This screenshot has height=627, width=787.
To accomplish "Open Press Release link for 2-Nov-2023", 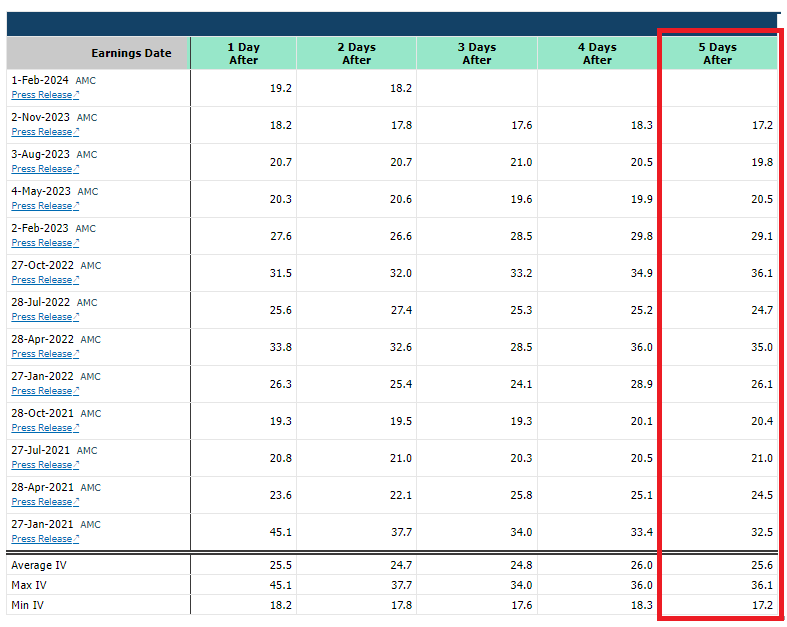I will (x=45, y=132).
